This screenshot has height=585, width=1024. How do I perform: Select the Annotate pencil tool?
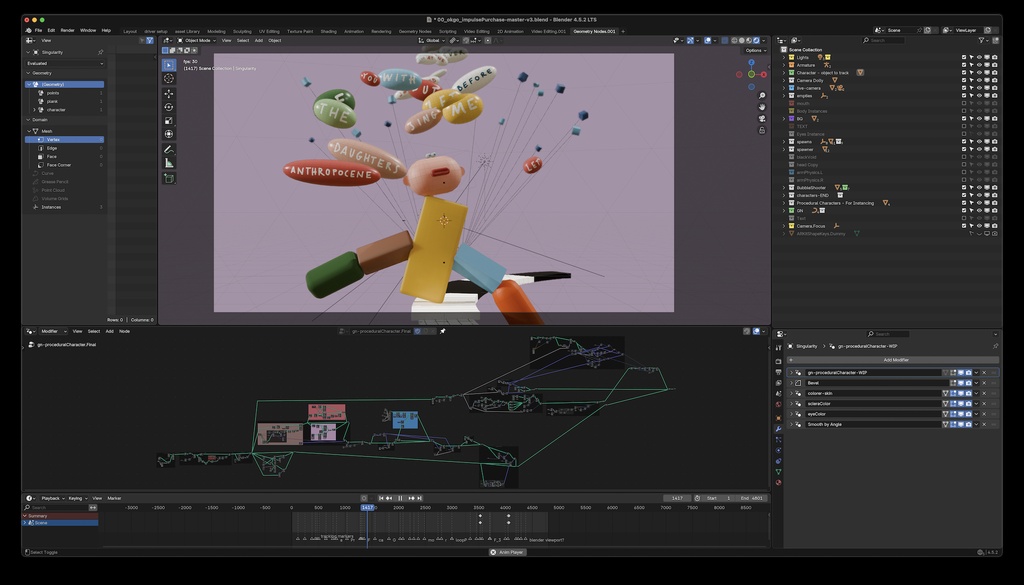coord(168,149)
